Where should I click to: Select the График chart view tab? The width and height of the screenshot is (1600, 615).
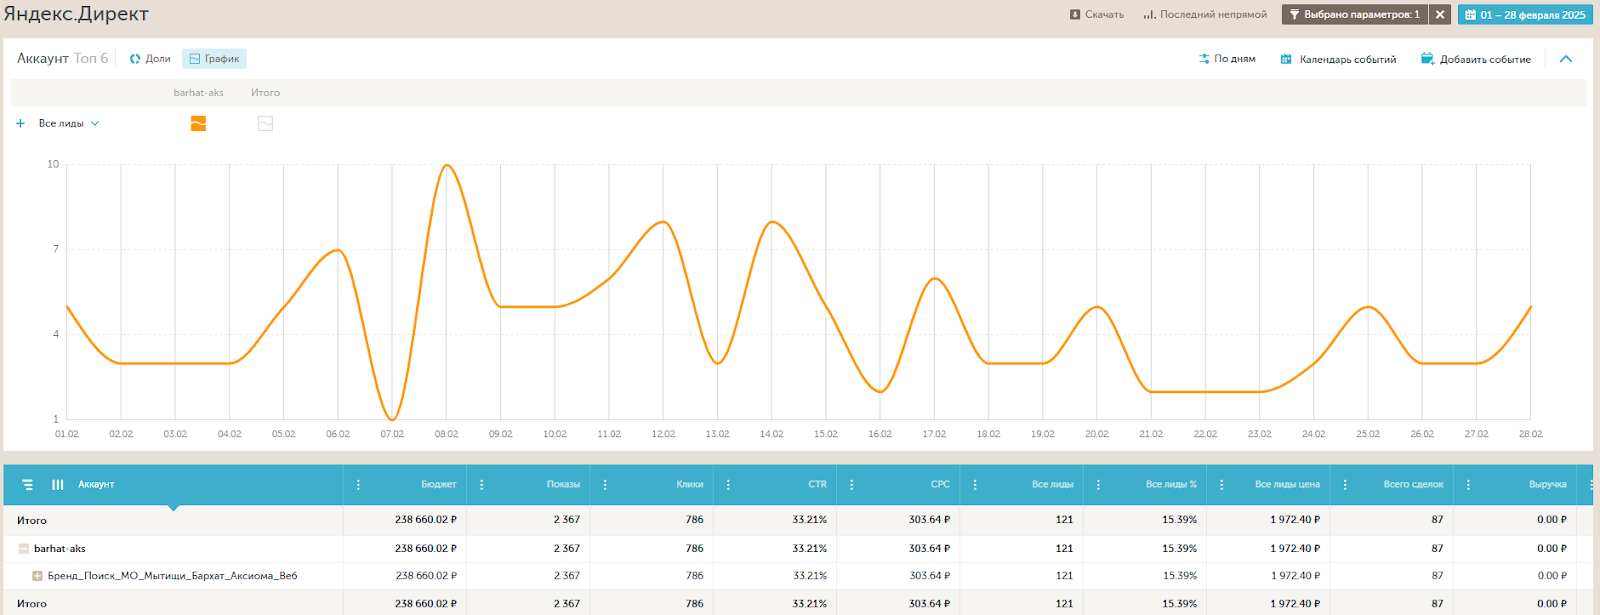click(x=214, y=59)
